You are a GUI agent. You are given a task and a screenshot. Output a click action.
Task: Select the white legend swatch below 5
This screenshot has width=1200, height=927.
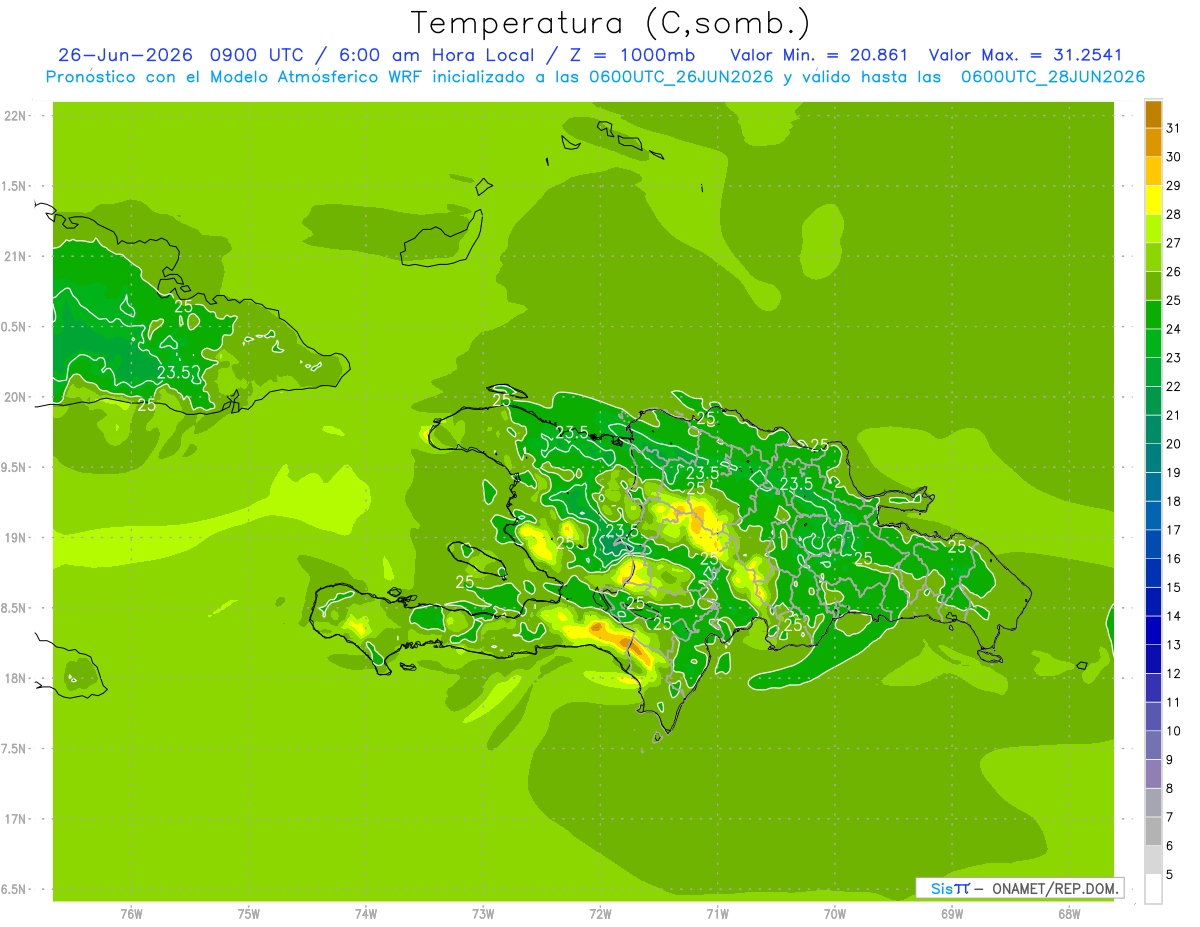point(1153,888)
